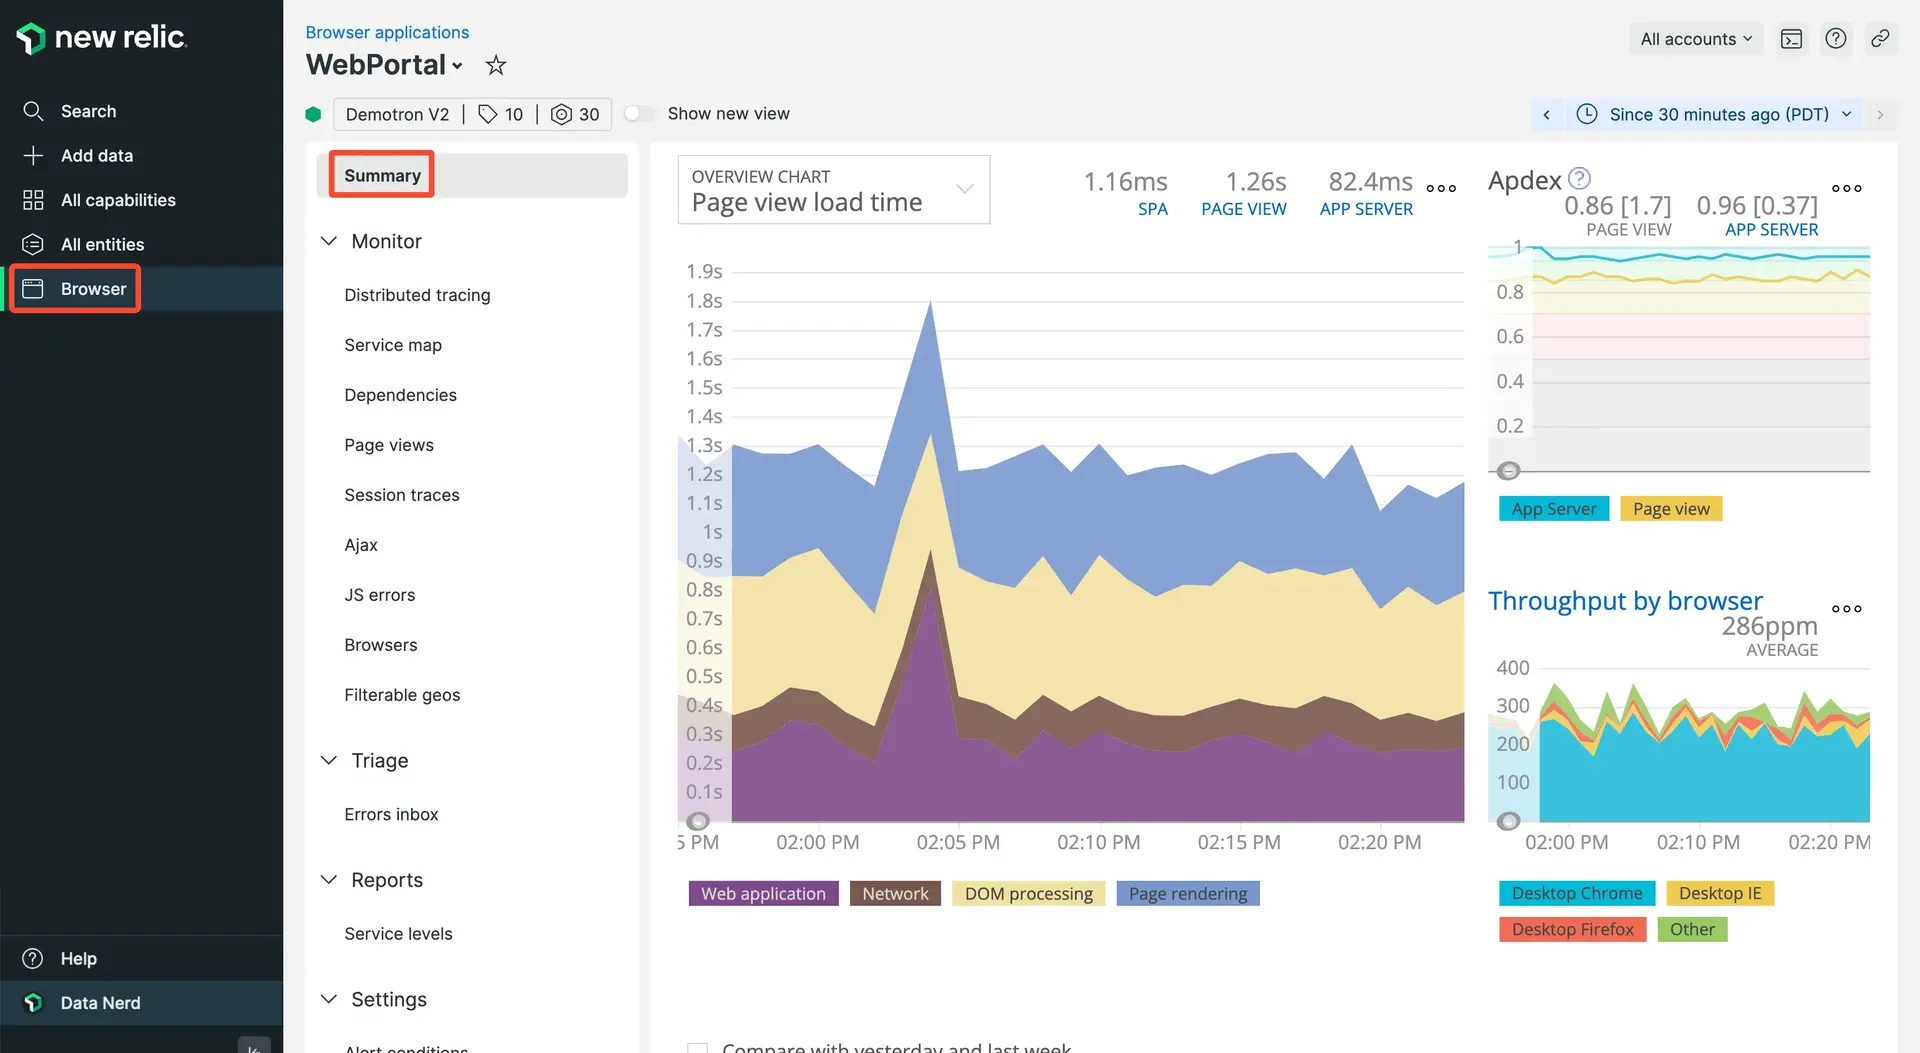Open Session traces in the sidebar
This screenshot has width=1920, height=1053.
pyautogui.click(x=401, y=495)
